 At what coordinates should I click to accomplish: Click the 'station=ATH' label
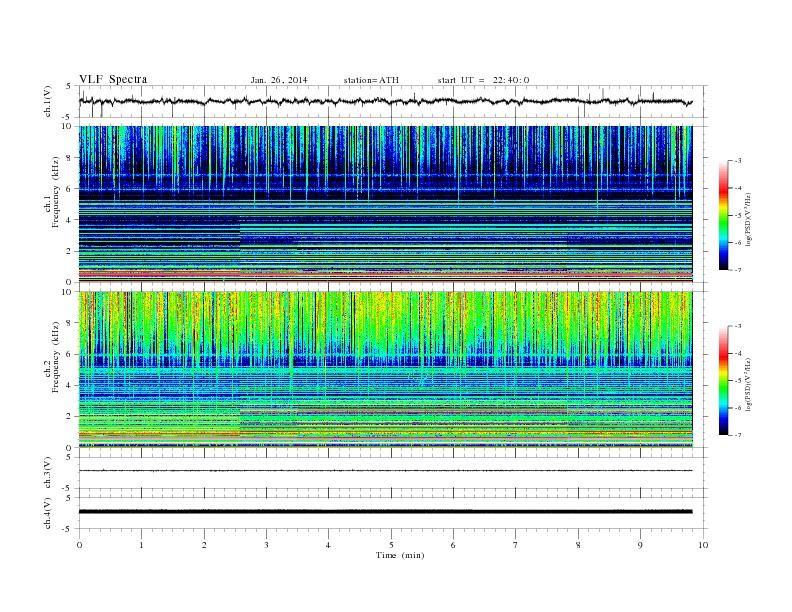[371, 80]
